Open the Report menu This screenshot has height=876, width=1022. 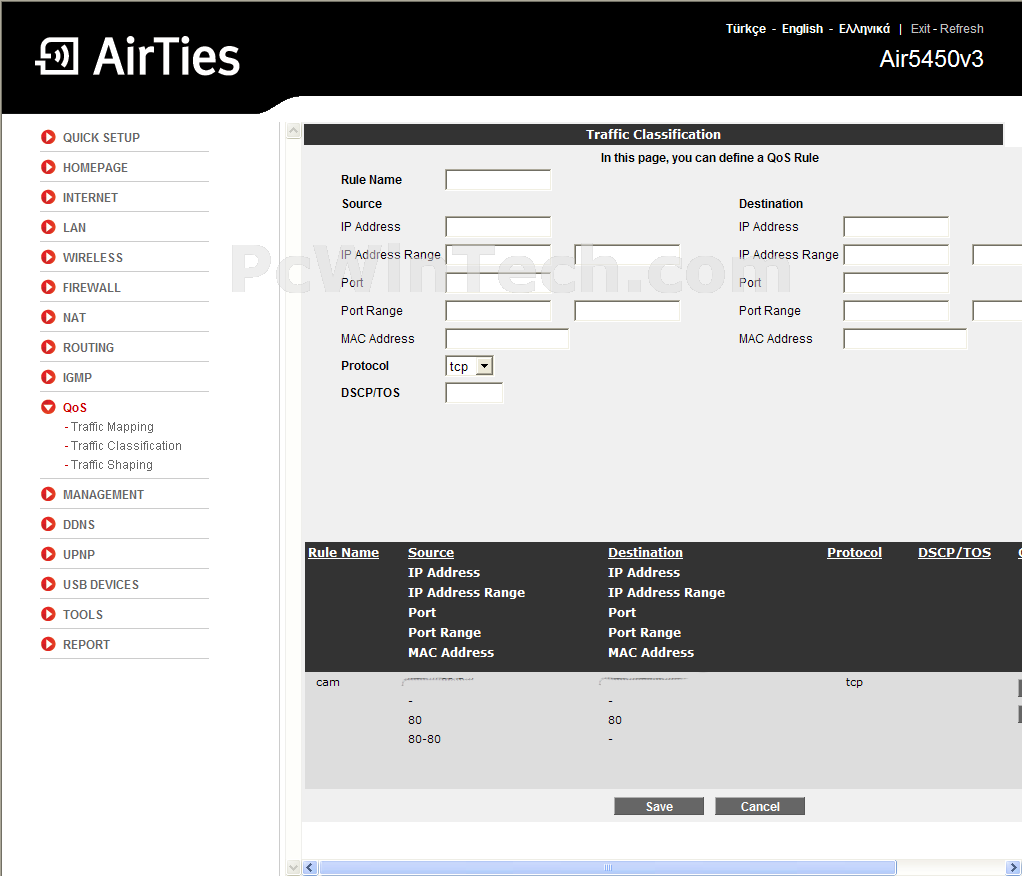[86, 645]
